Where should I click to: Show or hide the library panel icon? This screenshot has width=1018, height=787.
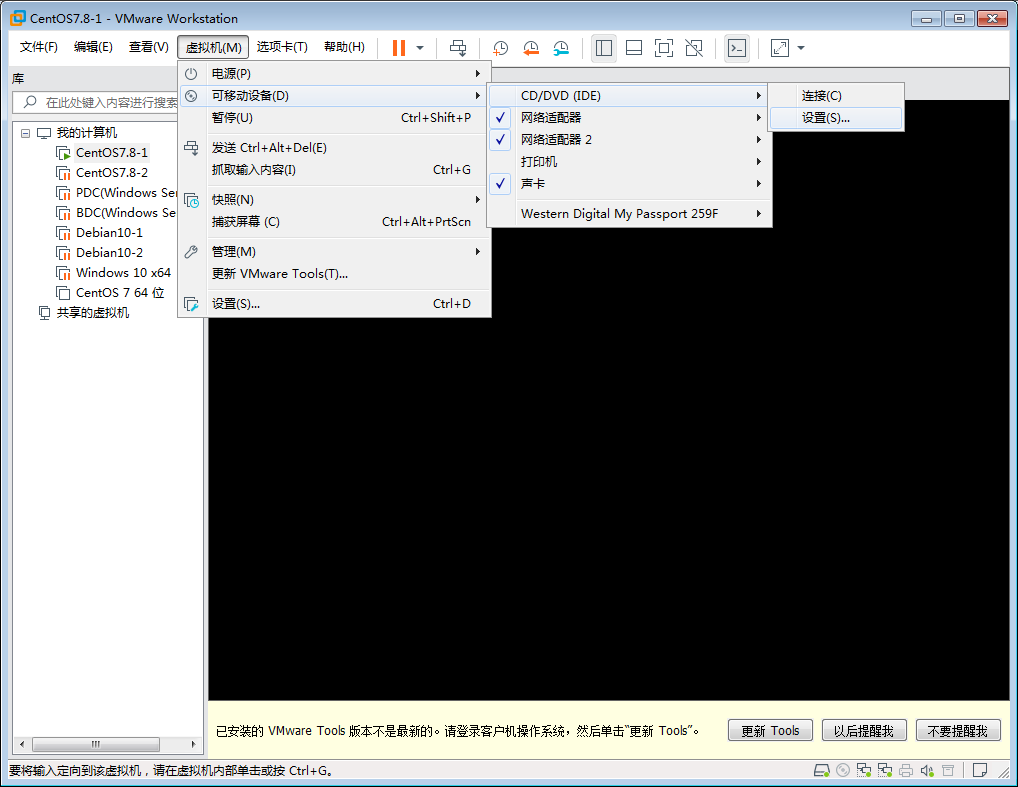pos(603,47)
